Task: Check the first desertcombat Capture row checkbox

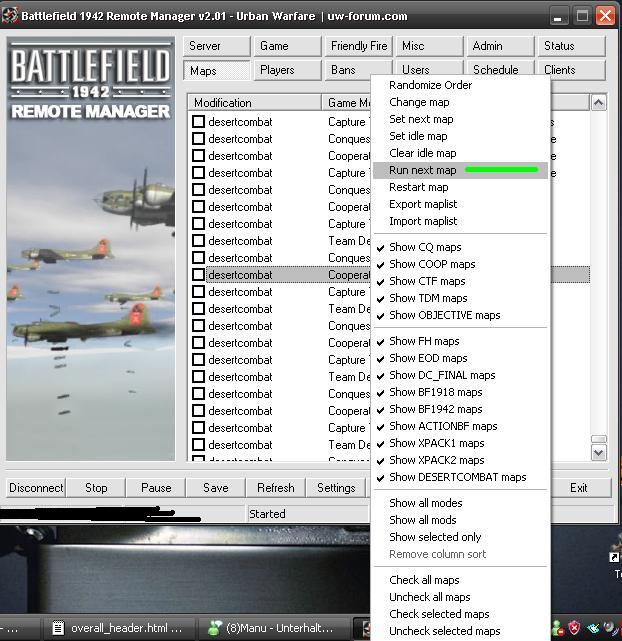Action: [x=199, y=121]
